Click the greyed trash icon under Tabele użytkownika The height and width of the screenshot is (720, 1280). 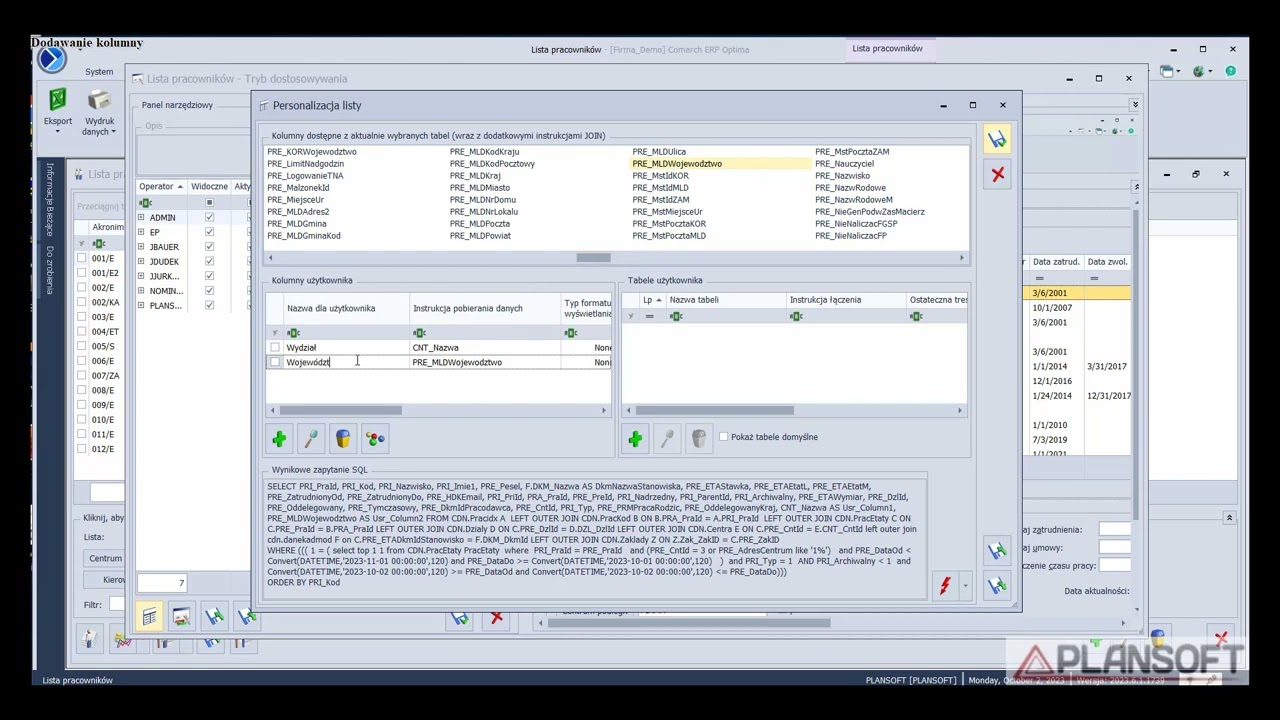point(699,438)
